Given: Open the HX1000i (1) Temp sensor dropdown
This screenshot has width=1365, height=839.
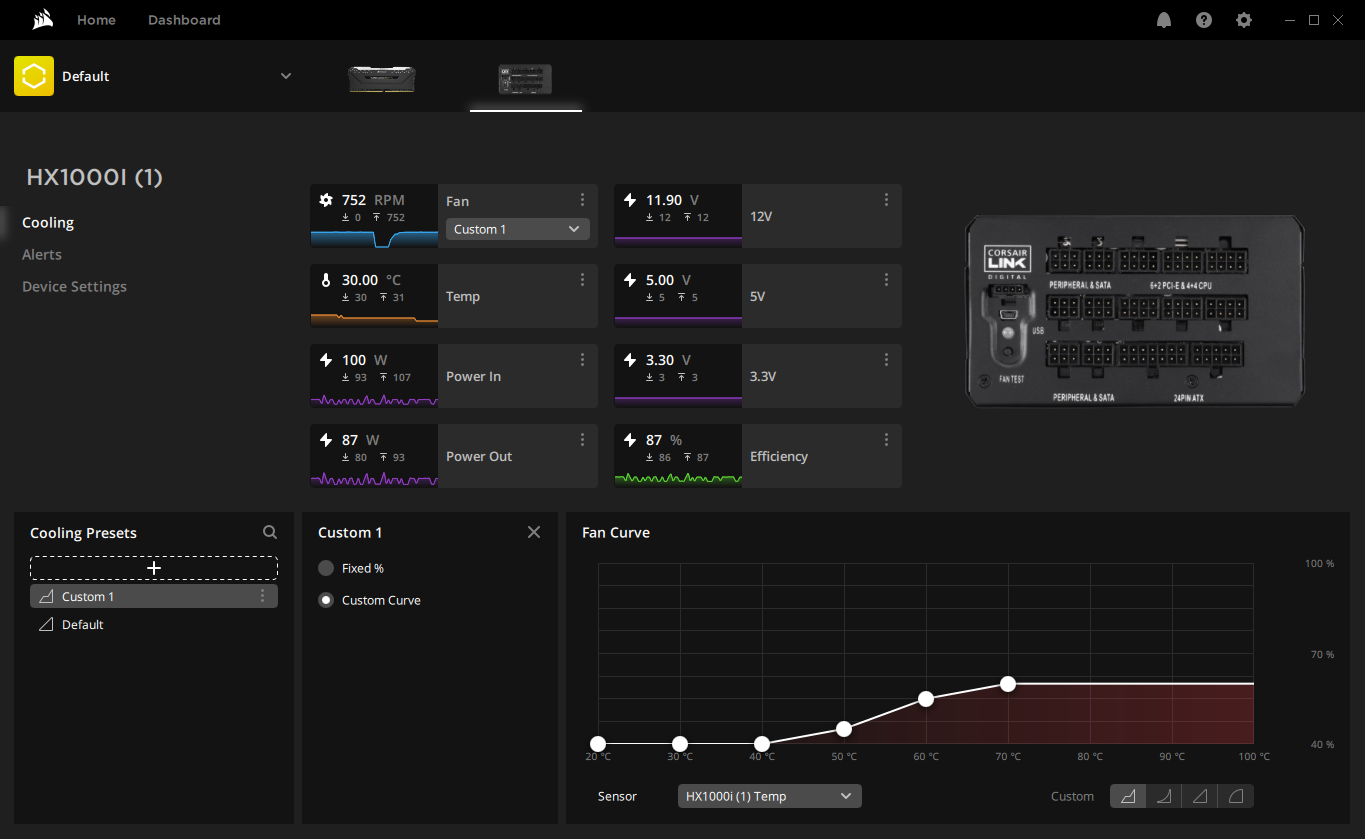Looking at the screenshot, I should coord(769,796).
